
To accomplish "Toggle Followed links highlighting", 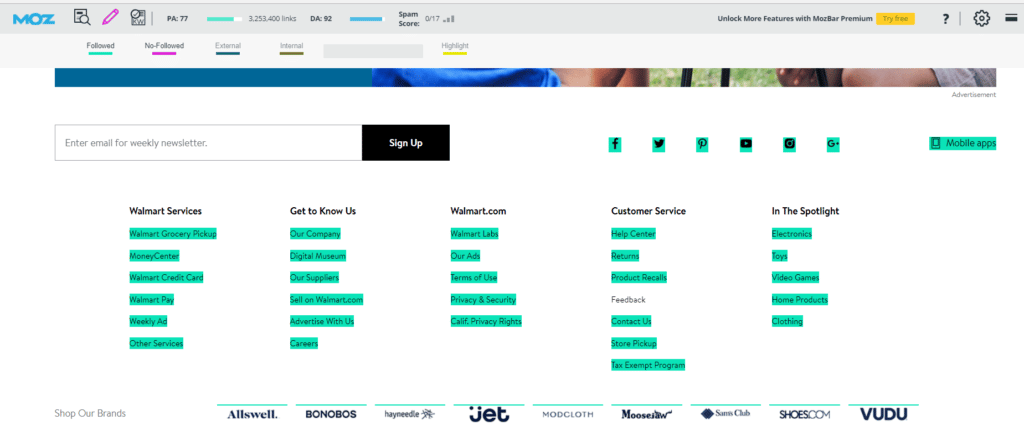I will (100, 47).
